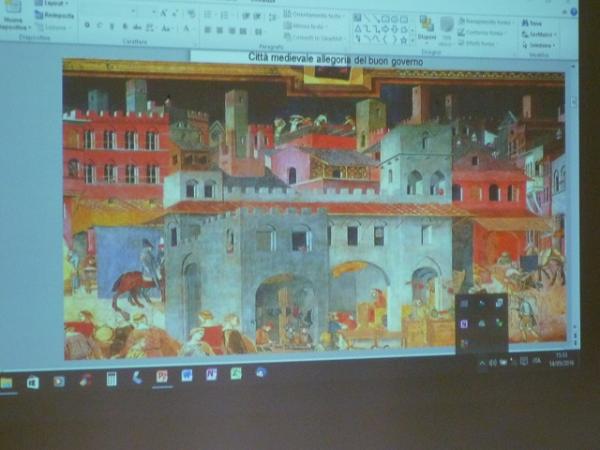Click Sostituisci replace button
Screen dimensions: 600x450
click(x=540, y=34)
